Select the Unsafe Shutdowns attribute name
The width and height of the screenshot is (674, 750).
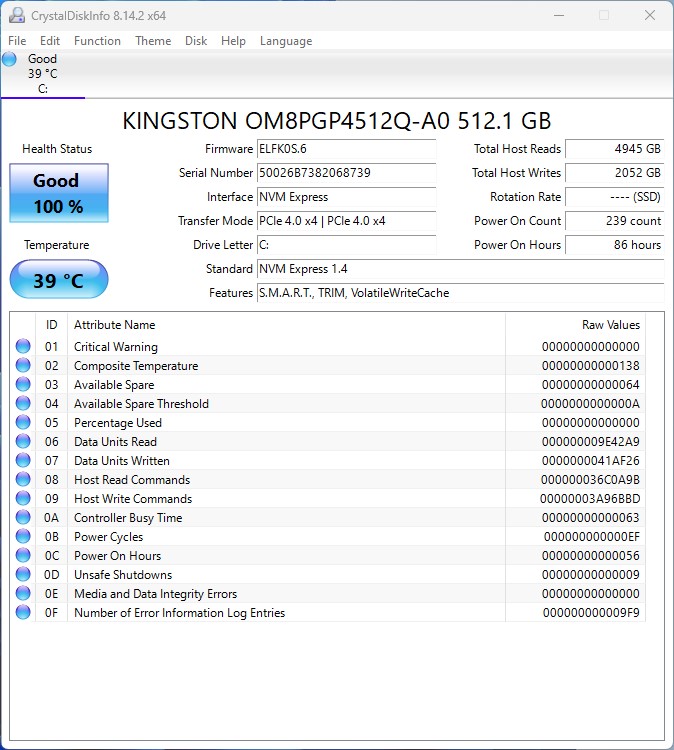click(123, 574)
